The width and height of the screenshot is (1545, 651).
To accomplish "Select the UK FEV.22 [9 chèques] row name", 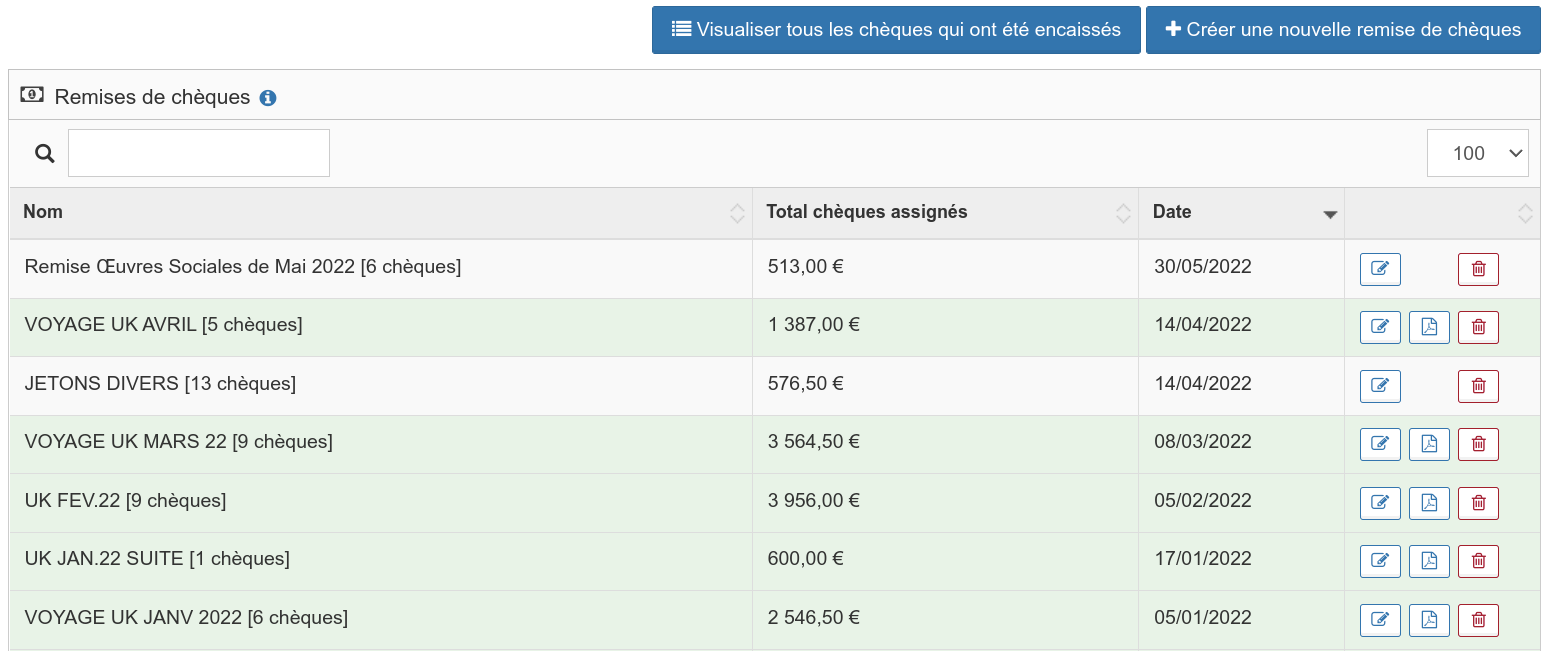I will [126, 500].
